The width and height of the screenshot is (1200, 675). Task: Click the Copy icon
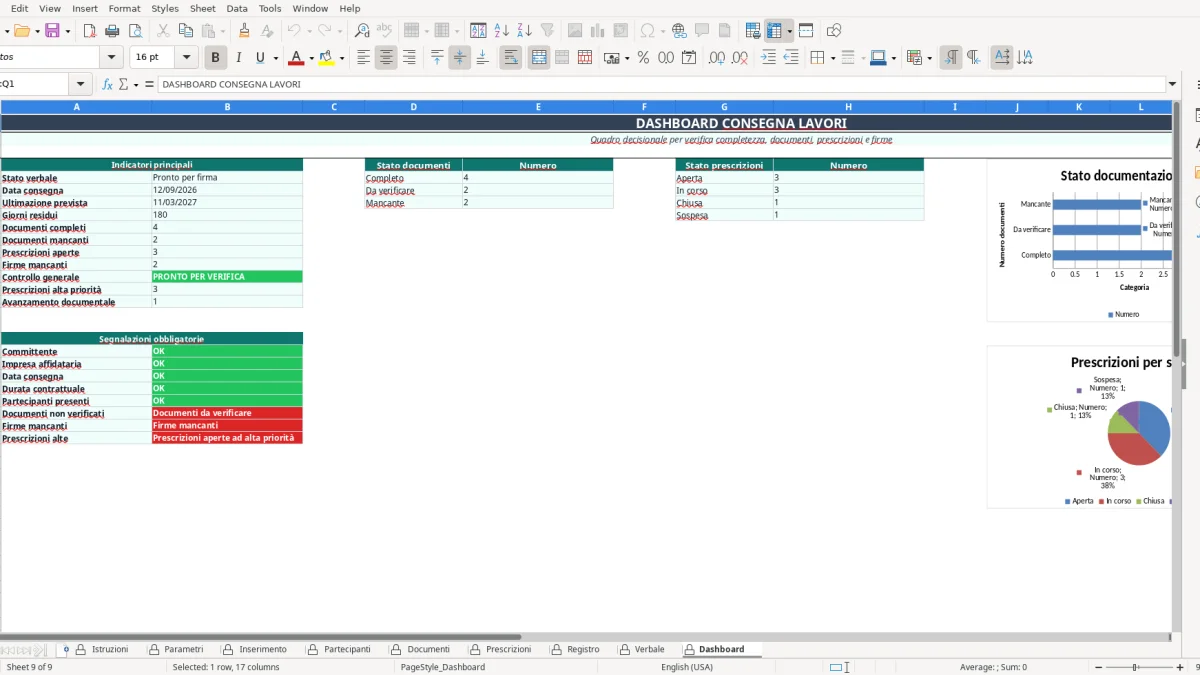pos(186,31)
